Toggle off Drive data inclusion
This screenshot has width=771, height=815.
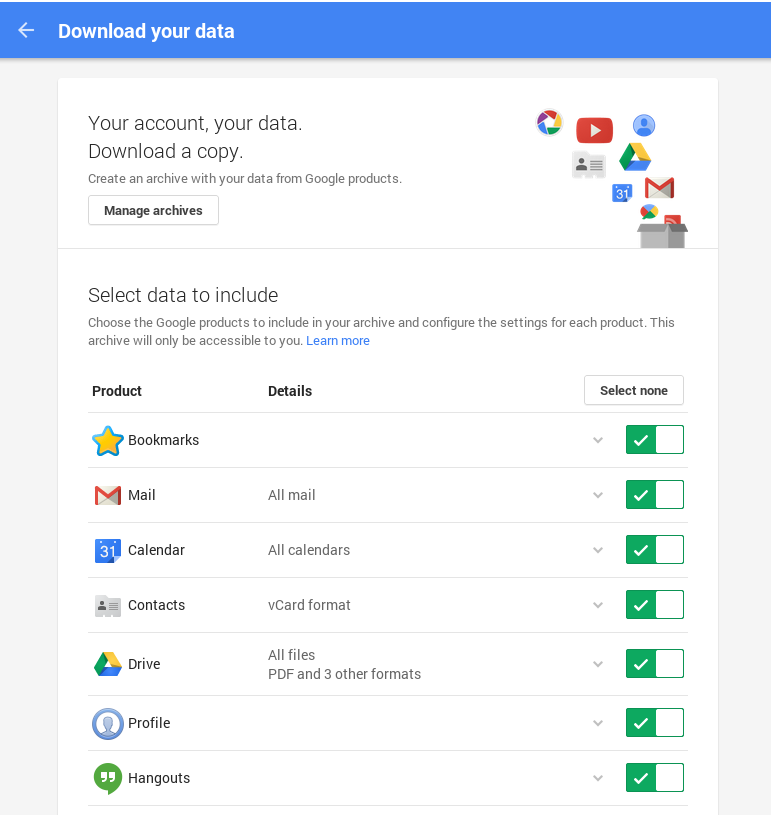(x=654, y=664)
